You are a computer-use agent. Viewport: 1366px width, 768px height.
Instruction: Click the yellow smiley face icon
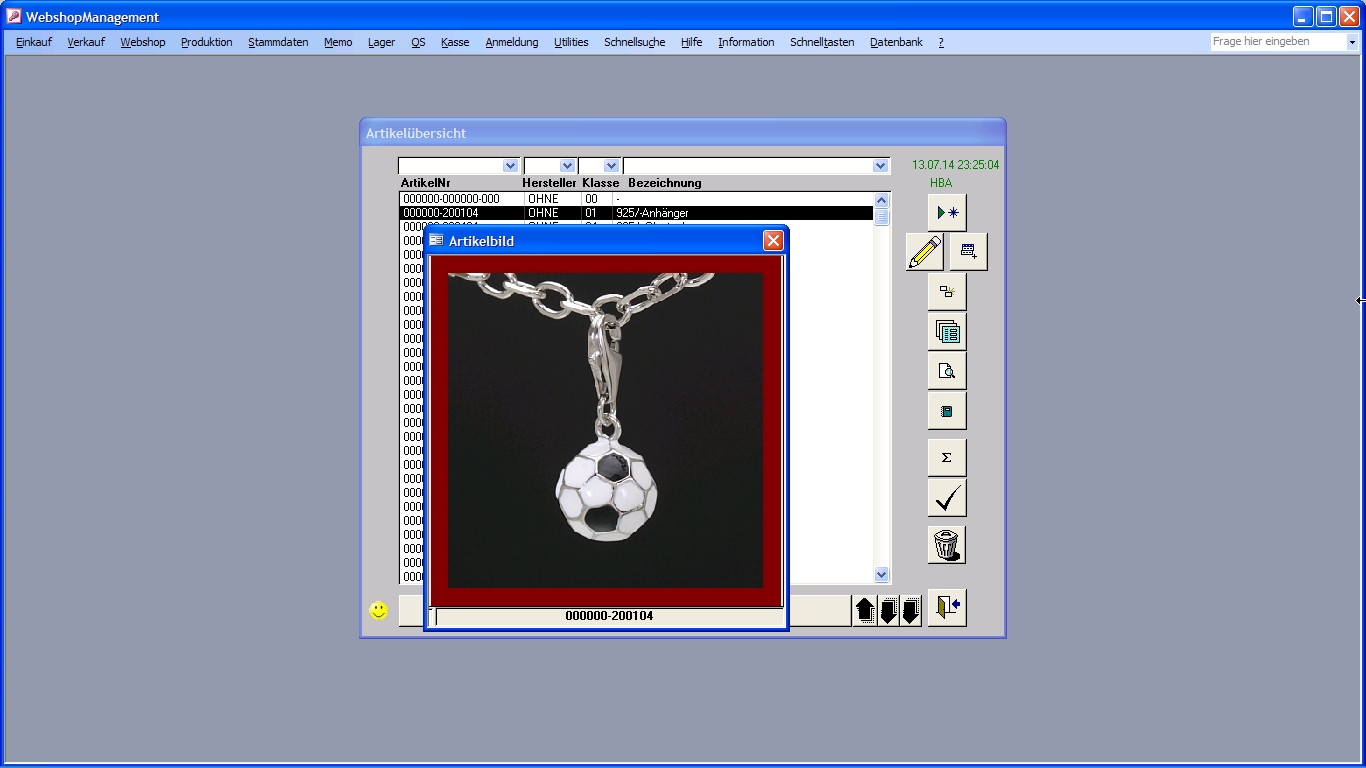pos(378,610)
